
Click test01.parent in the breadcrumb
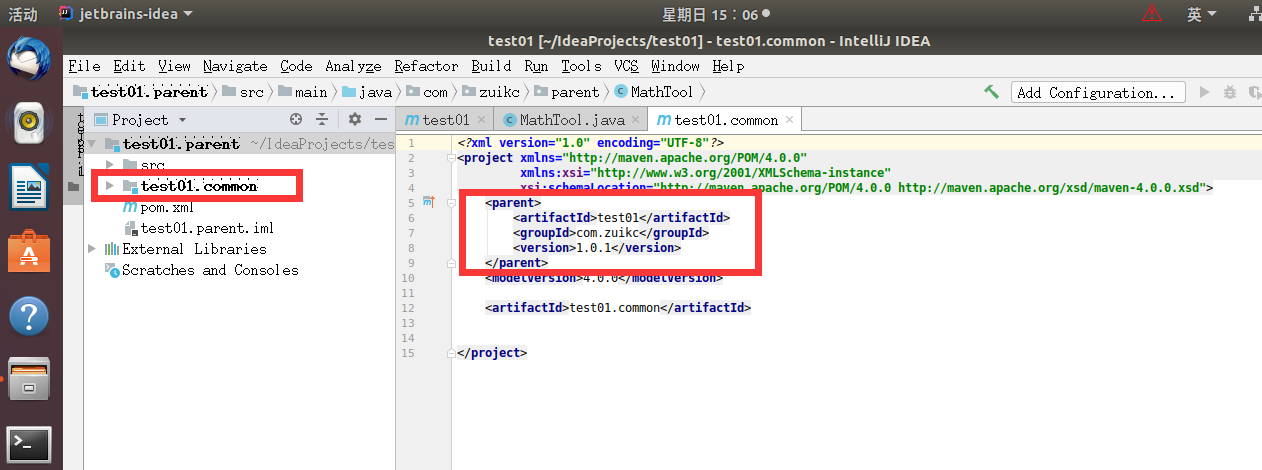tap(140, 92)
